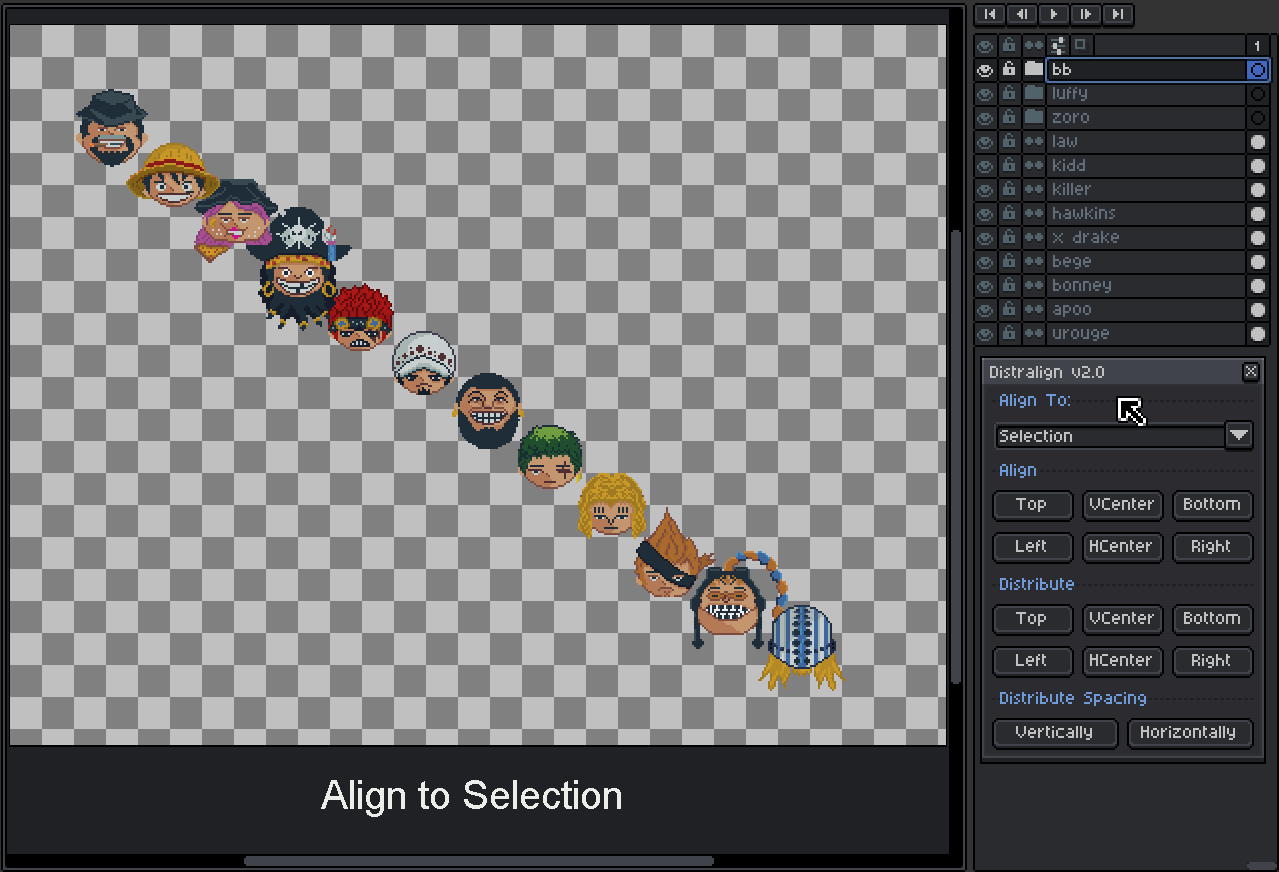The image size is (1279, 872).
Task: Toggle visibility of killer layer
Action: coord(986,190)
